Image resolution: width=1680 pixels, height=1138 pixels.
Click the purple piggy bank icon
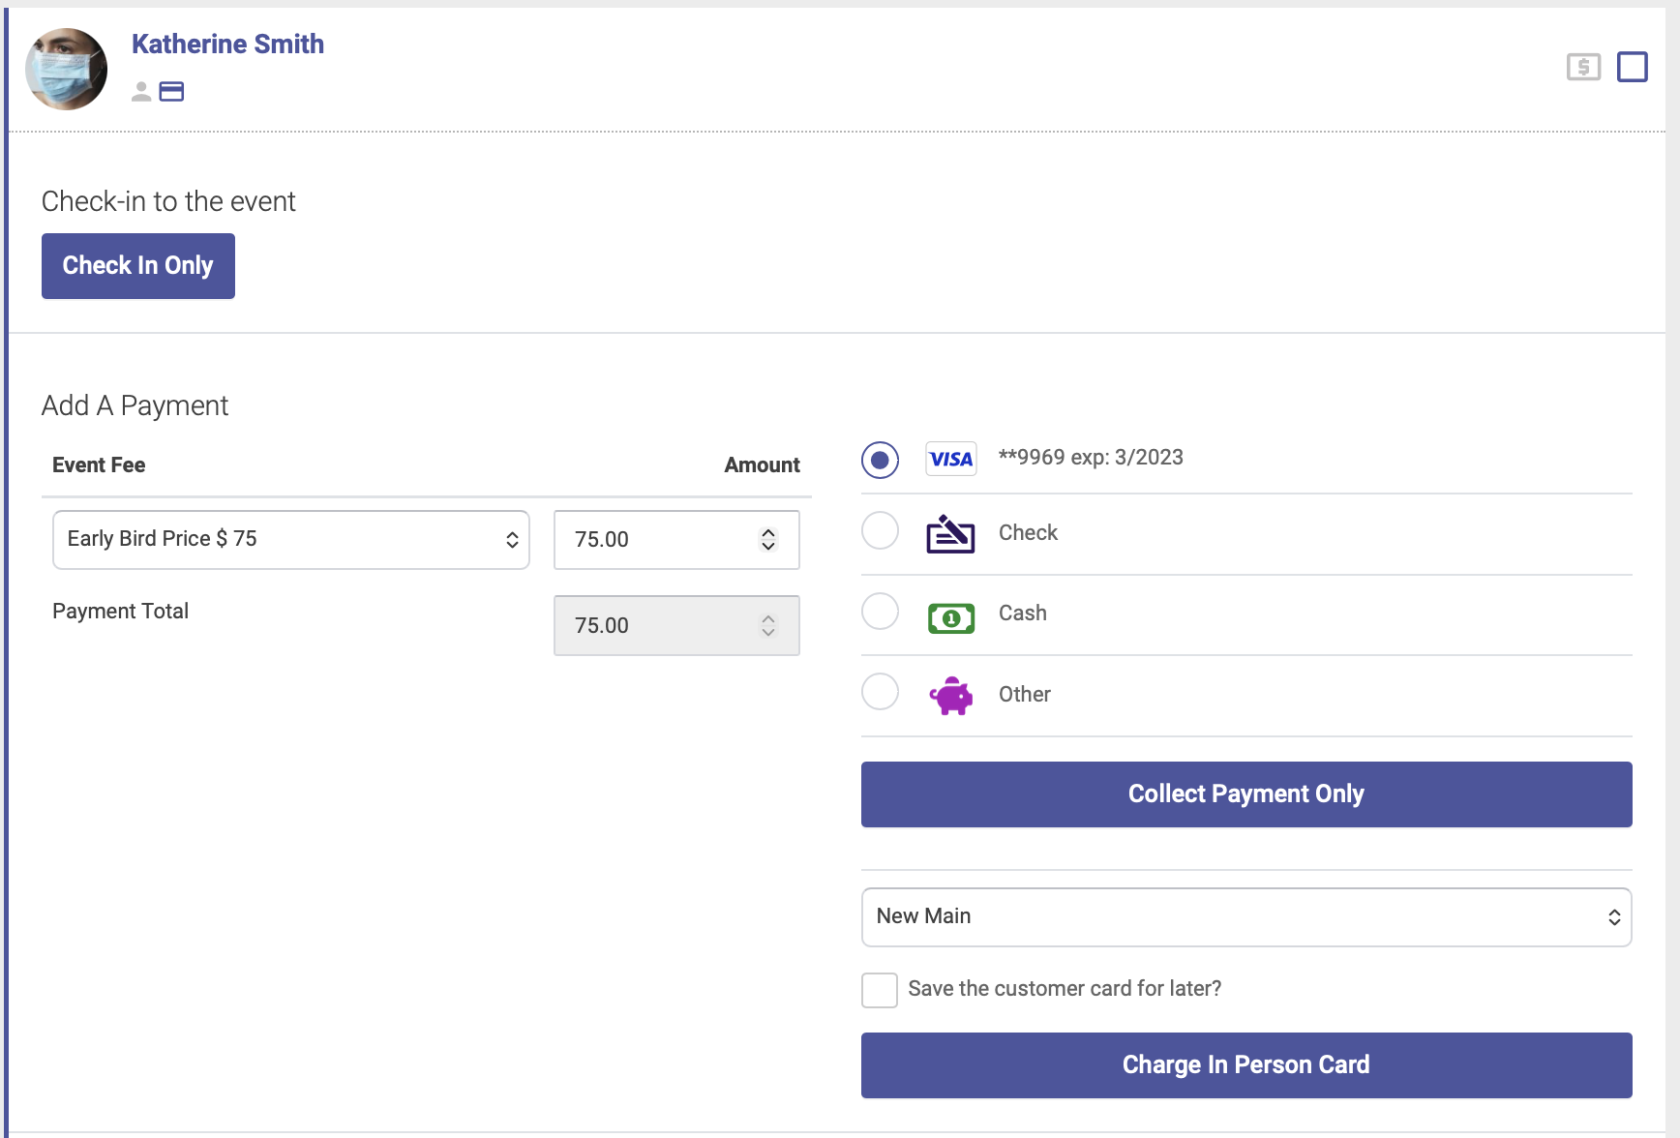[x=951, y=696]
